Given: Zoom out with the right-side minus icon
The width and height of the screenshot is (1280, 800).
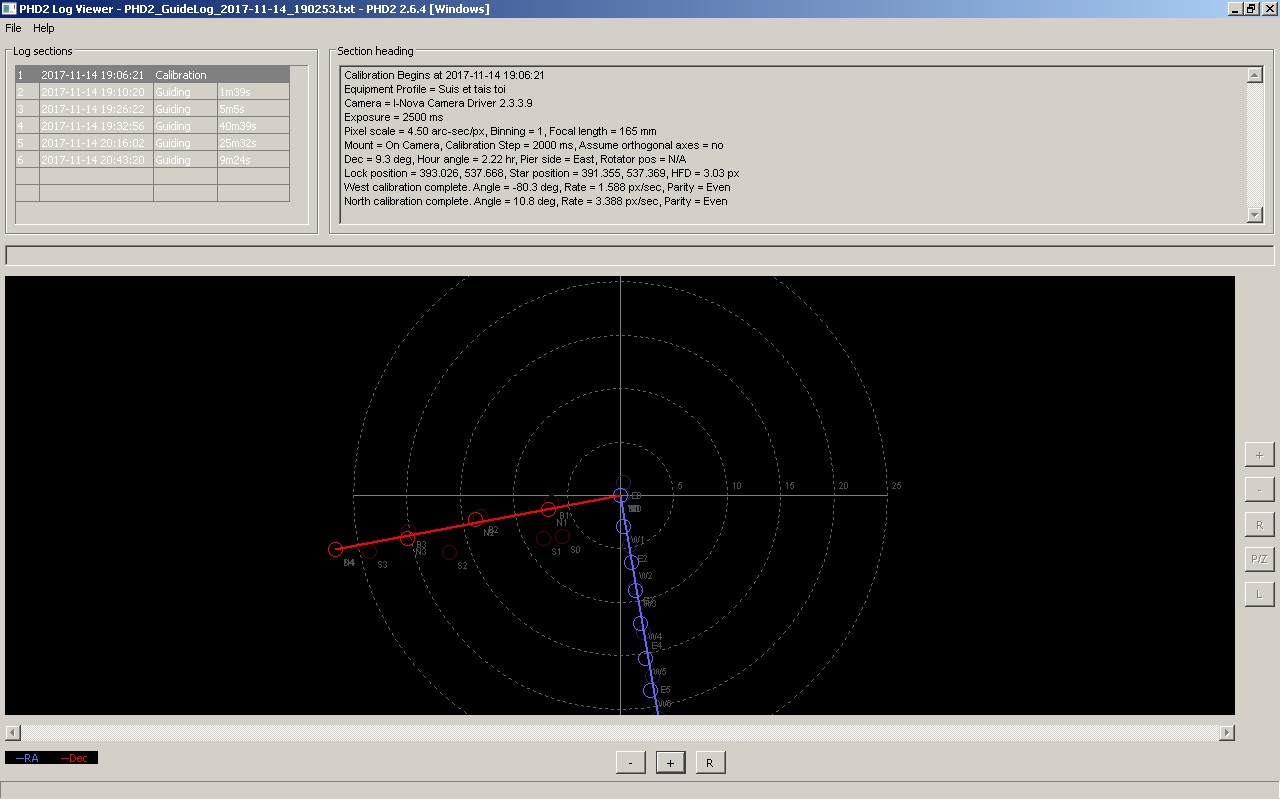Looking at the screenshot, I should tap(1258, 489).
